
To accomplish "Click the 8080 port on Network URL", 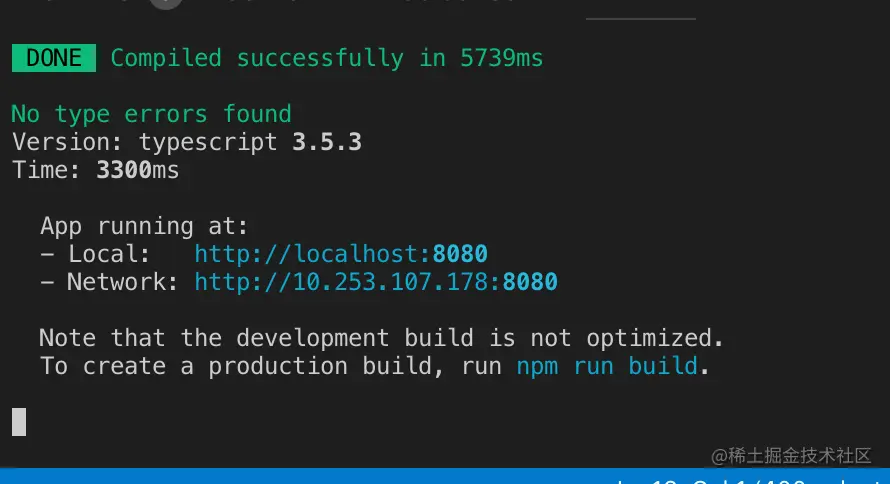I will point(530,283).
